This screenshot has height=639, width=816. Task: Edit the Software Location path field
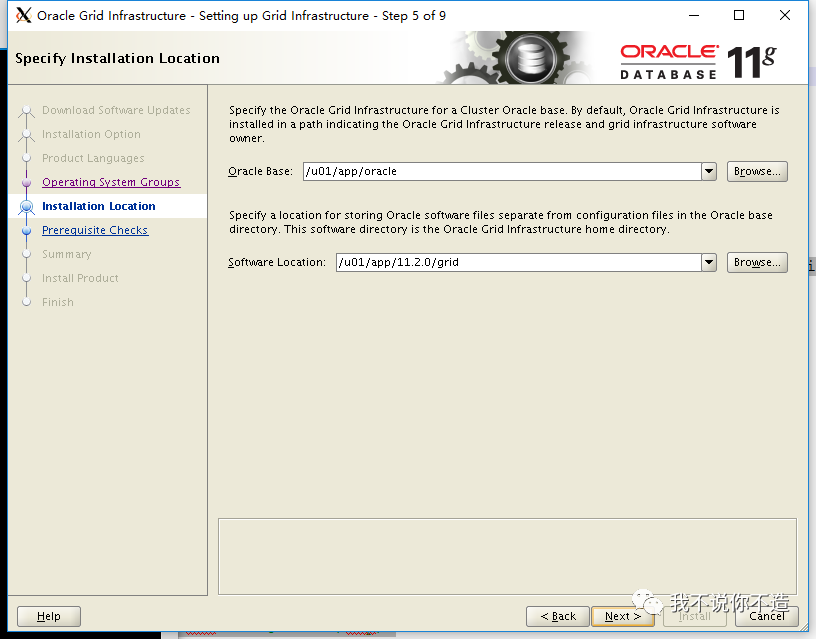[x=519, y=262]
